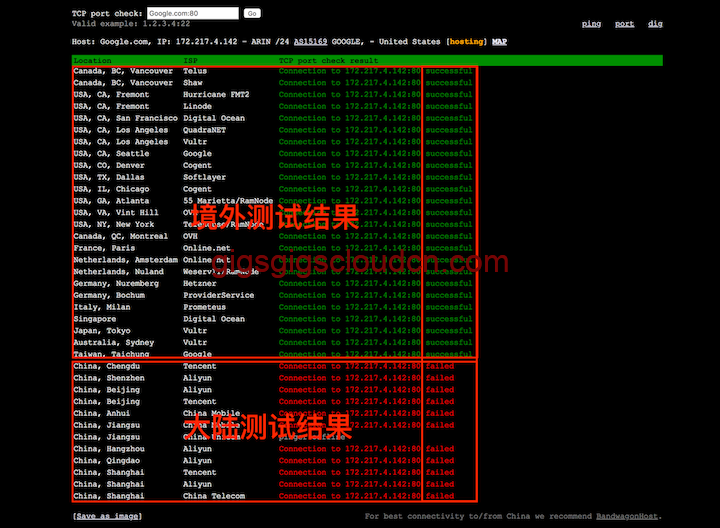Click the USA, VA, Vint Hill location
Viewport: 720px width, 528px height.
116,213
